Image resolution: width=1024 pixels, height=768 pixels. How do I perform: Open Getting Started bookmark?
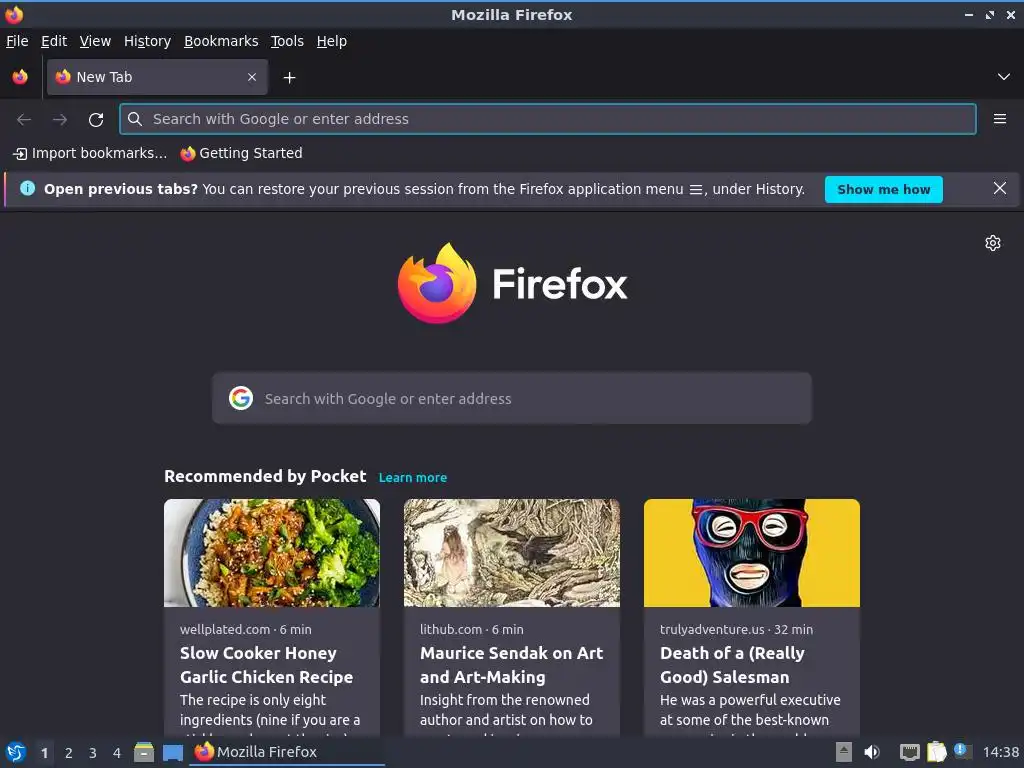pyautogui.click(x=242, y=153)
